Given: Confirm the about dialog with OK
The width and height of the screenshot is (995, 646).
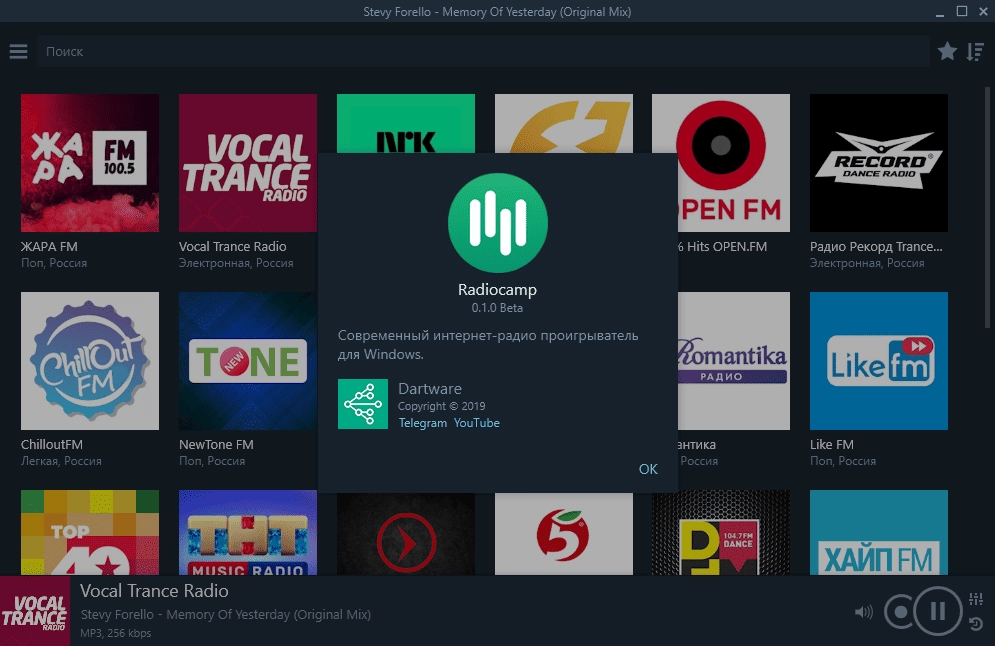Looking at the screenshot, I should click(648, 469).
